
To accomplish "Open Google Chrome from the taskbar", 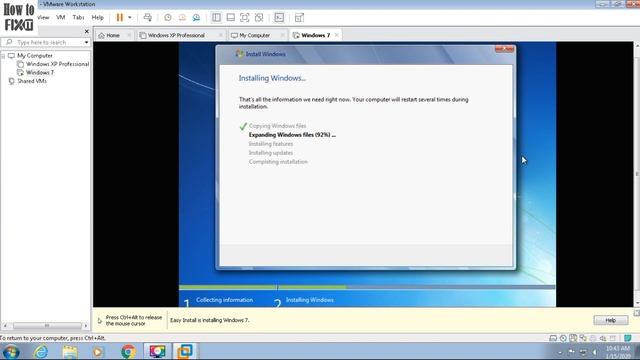I will [128, 351].
